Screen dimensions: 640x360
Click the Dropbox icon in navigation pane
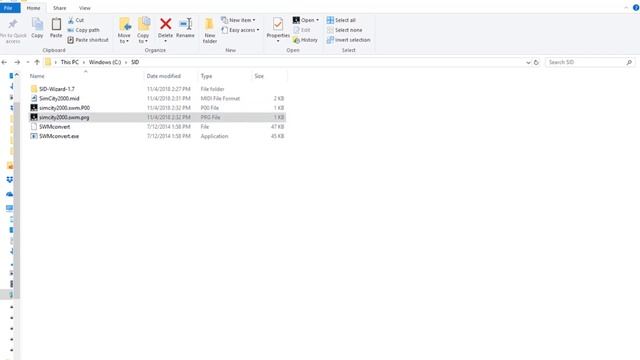[9, 180]
